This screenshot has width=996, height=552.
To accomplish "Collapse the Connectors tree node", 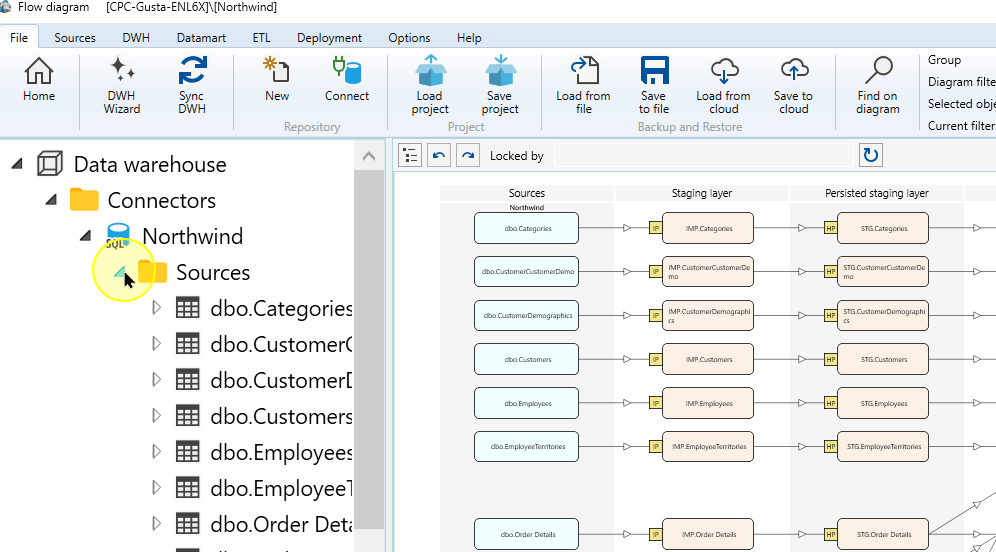I will tap(51, 201).
